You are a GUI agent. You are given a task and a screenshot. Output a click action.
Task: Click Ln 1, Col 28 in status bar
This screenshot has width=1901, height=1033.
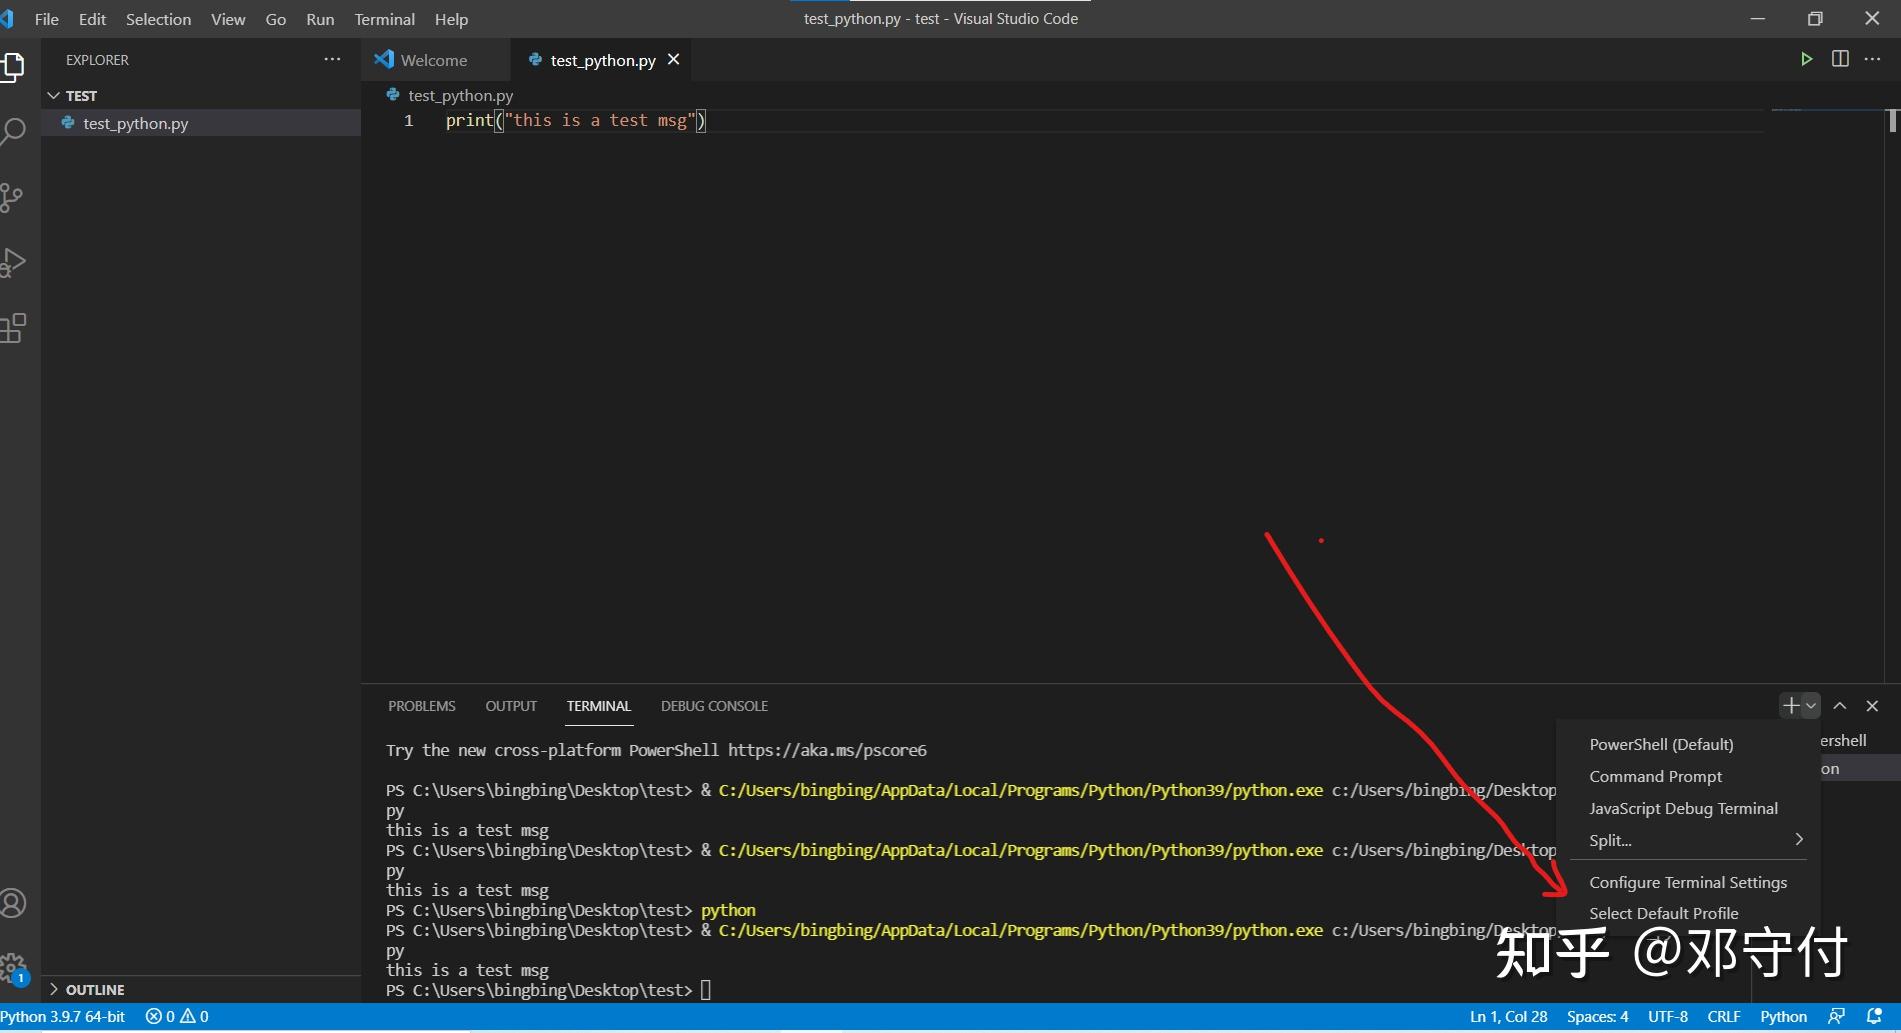(1508, 1017)
